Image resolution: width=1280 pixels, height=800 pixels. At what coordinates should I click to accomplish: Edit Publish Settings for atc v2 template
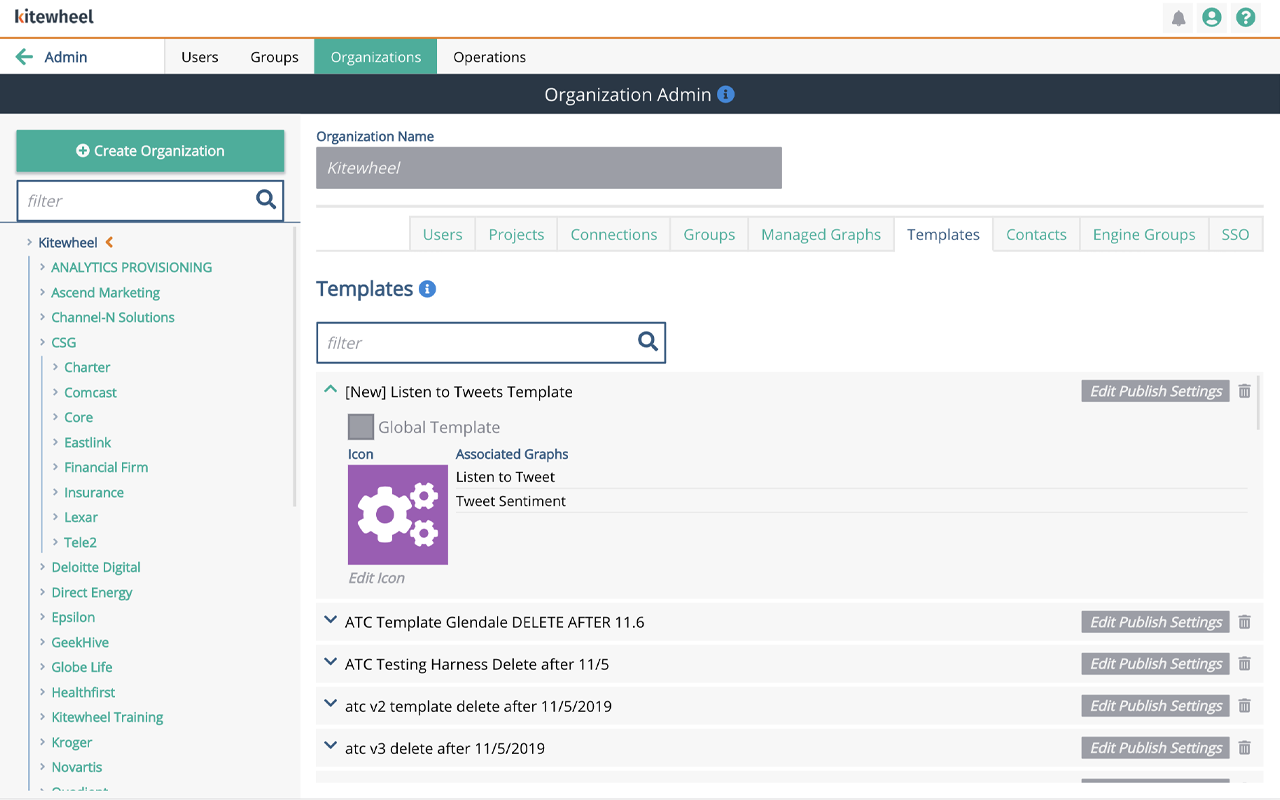pos(1155,706)
